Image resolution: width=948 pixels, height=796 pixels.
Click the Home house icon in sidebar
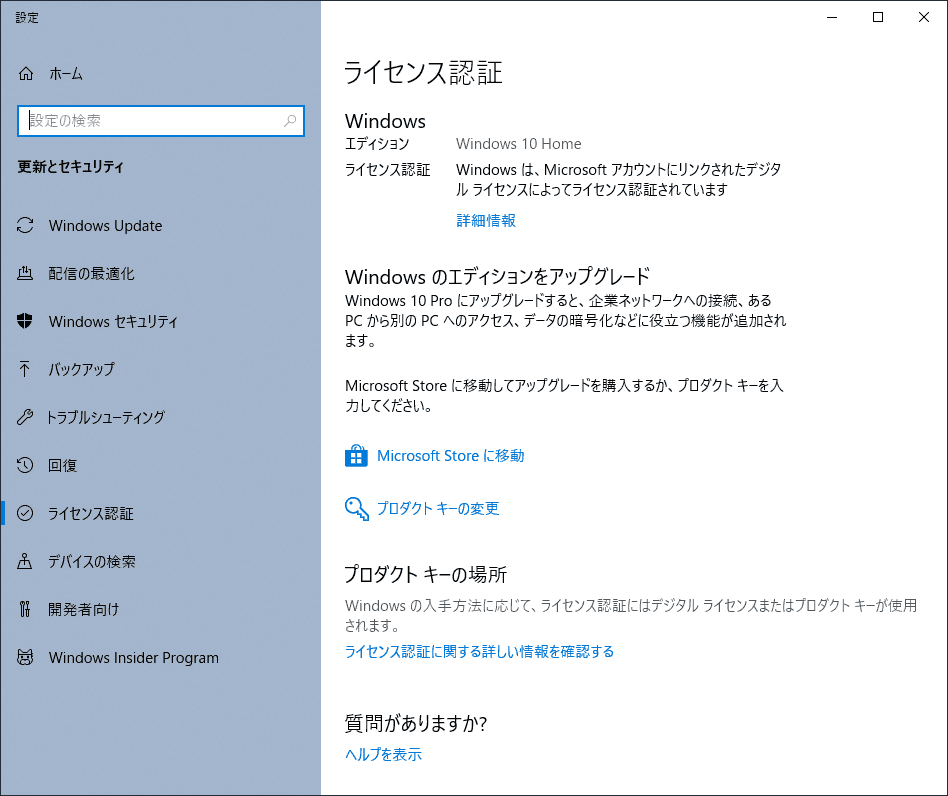click(x=26, y=74)
